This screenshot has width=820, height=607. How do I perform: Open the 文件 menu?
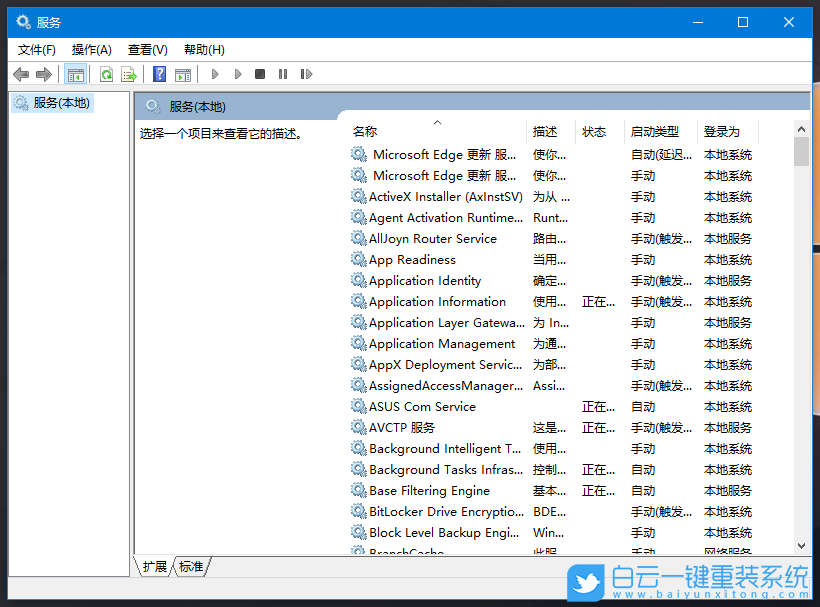coord(37,49)
